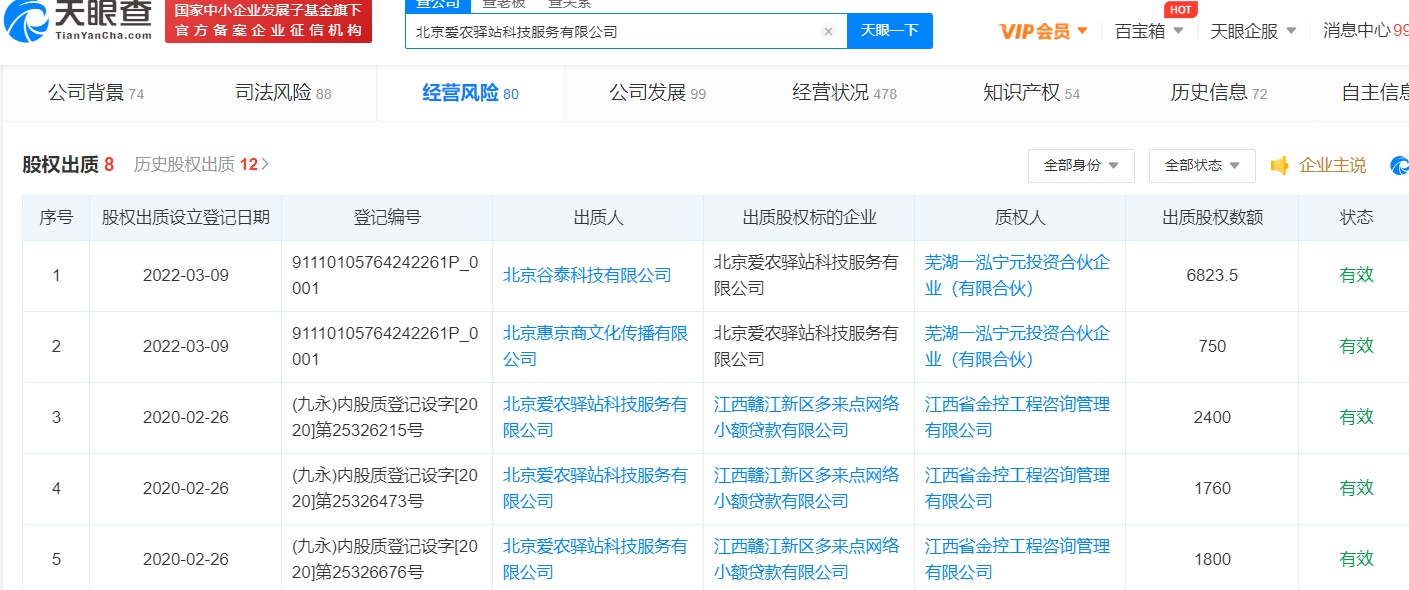Switch to the 公司发展 tab
Image resolution: width=1409 pixels, height=590 pixels.
(x=657, y=93)
